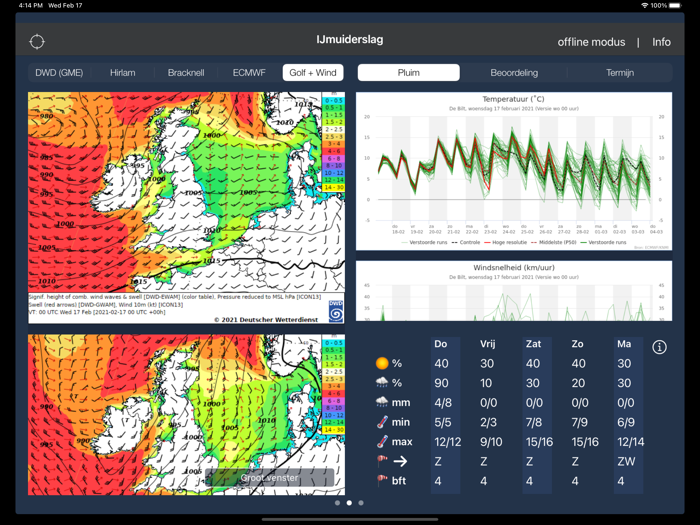This screenshot has width=700, height=525.
Task: Switch to the ECMWF tab
Action: click(x=249, y=73)
